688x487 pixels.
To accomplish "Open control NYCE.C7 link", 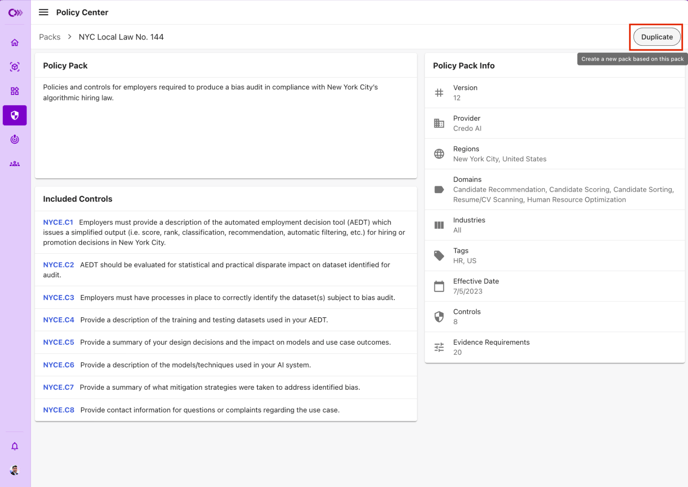I will coord(58,387).
